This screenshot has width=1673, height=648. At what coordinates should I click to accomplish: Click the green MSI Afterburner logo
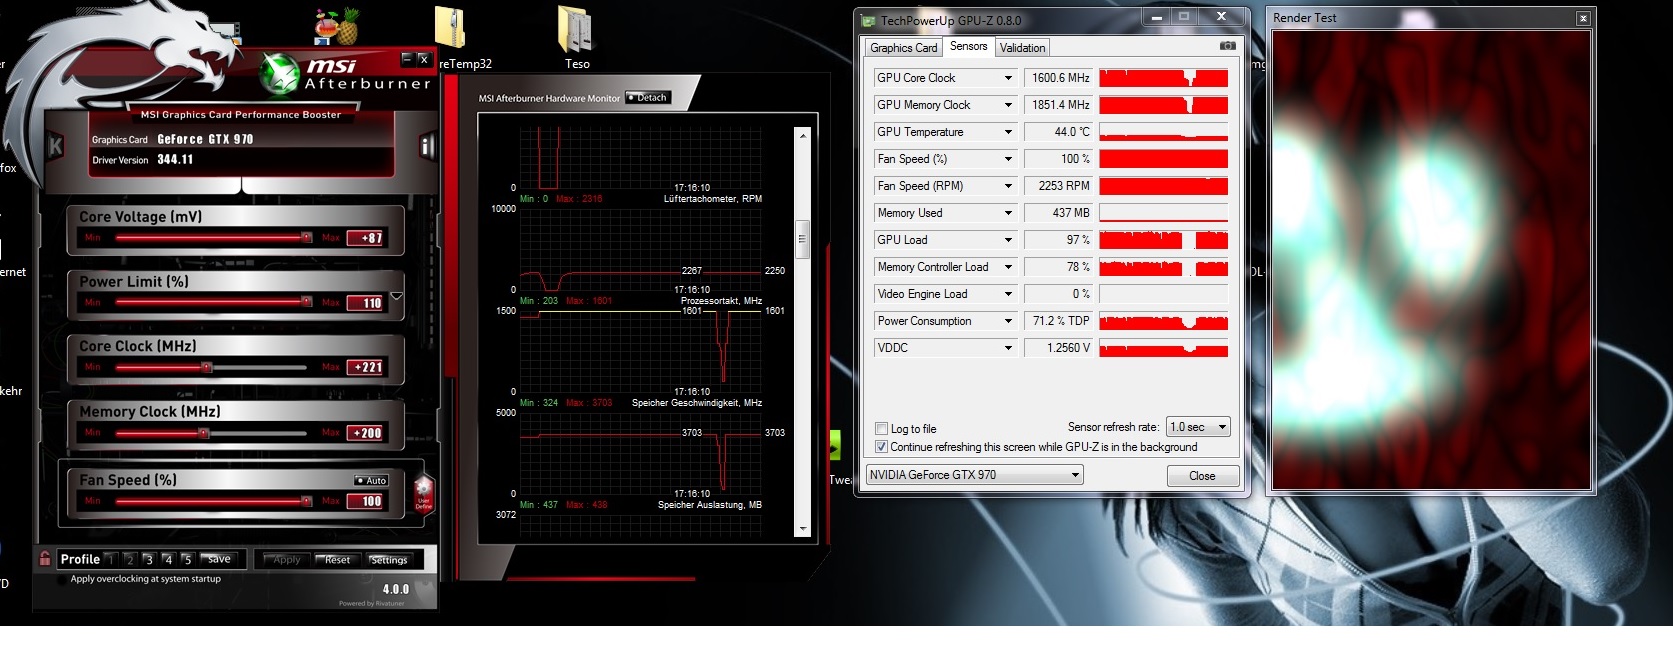click(x=280, y=72)
